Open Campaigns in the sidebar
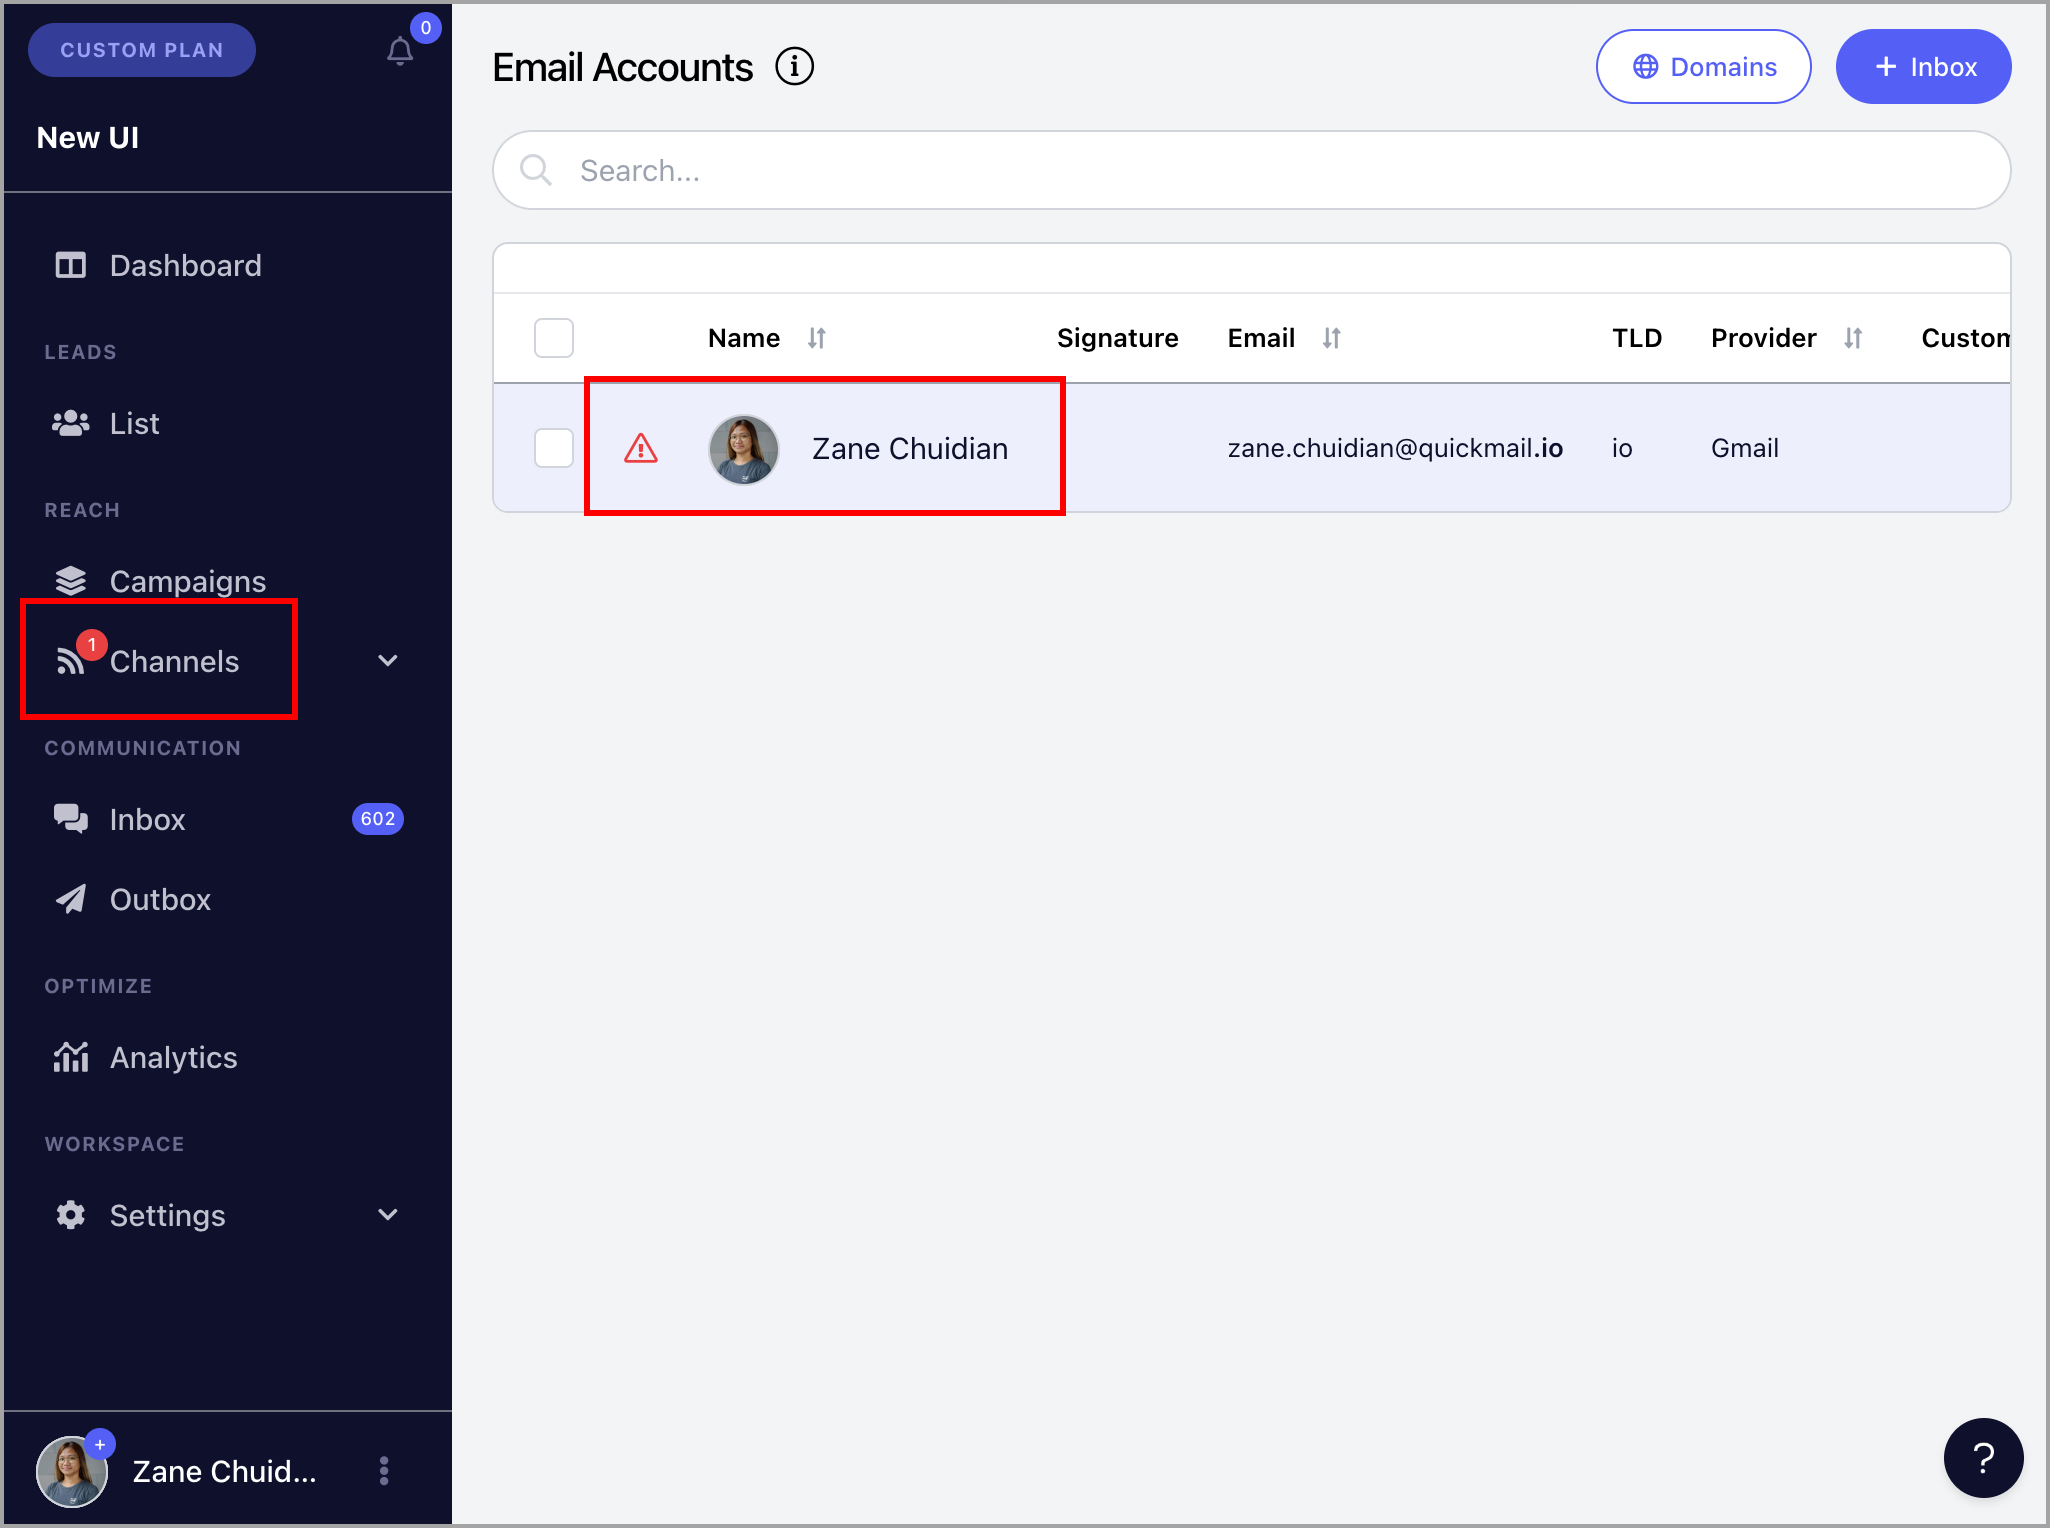 point(187,581)
